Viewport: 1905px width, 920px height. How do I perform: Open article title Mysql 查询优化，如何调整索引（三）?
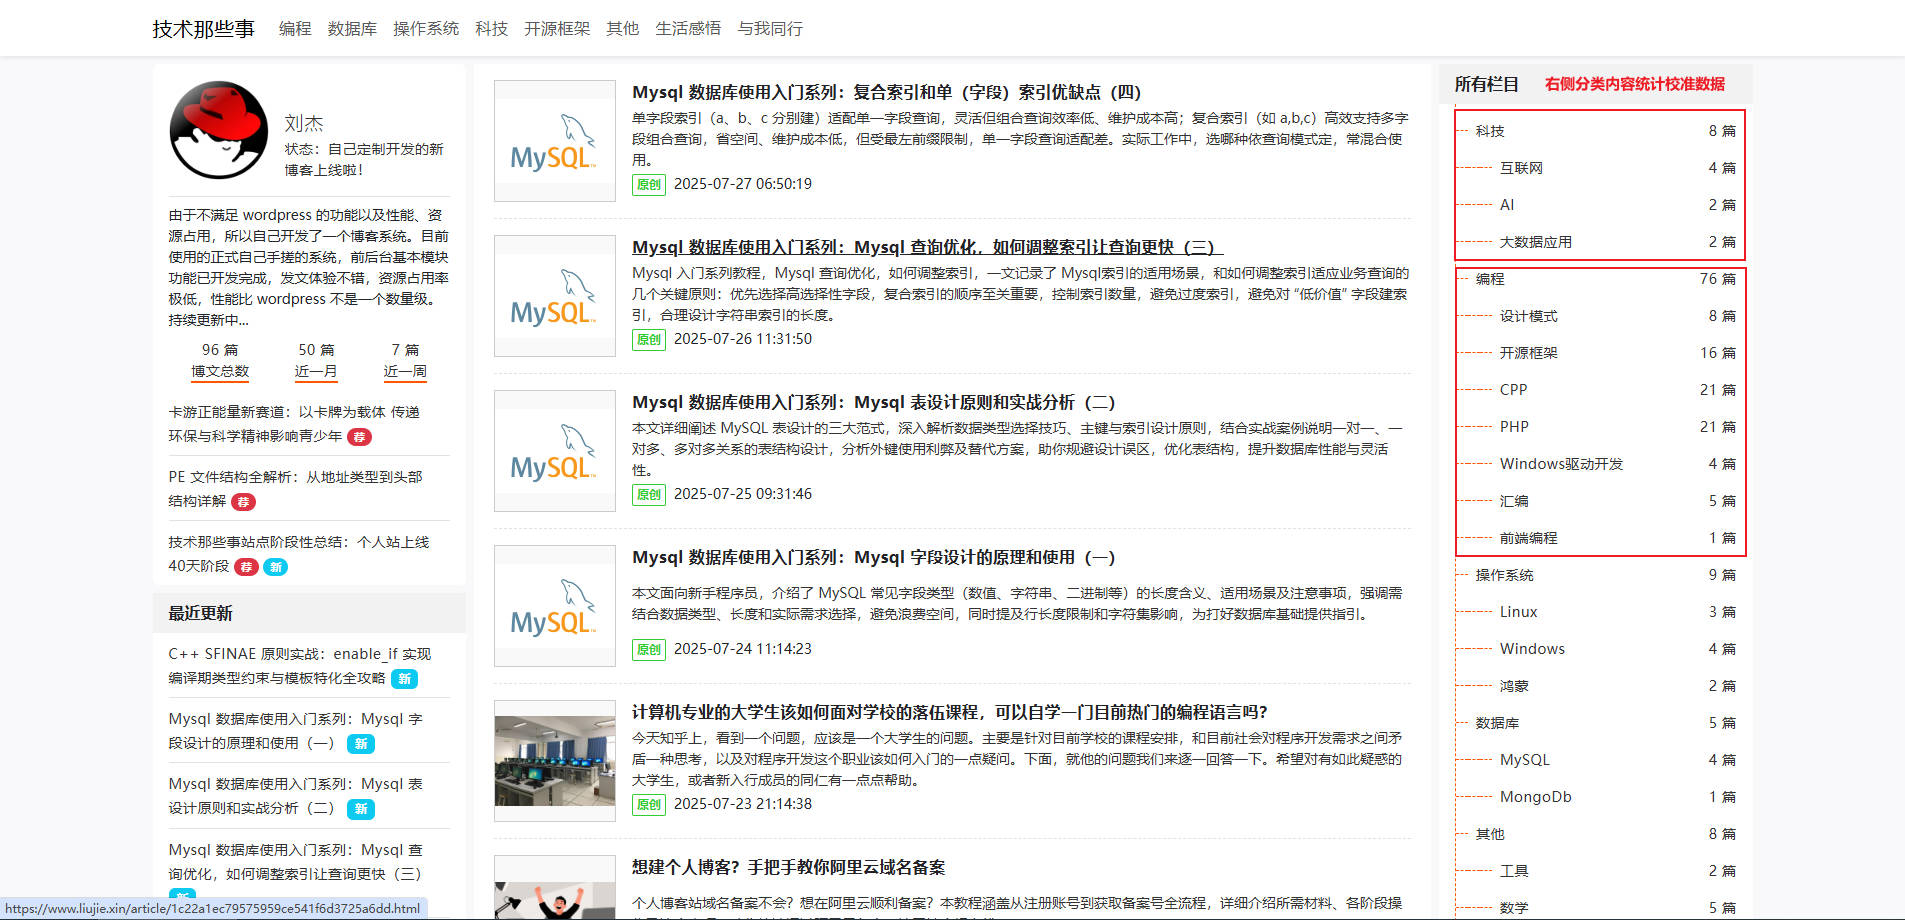click(927, 247)
